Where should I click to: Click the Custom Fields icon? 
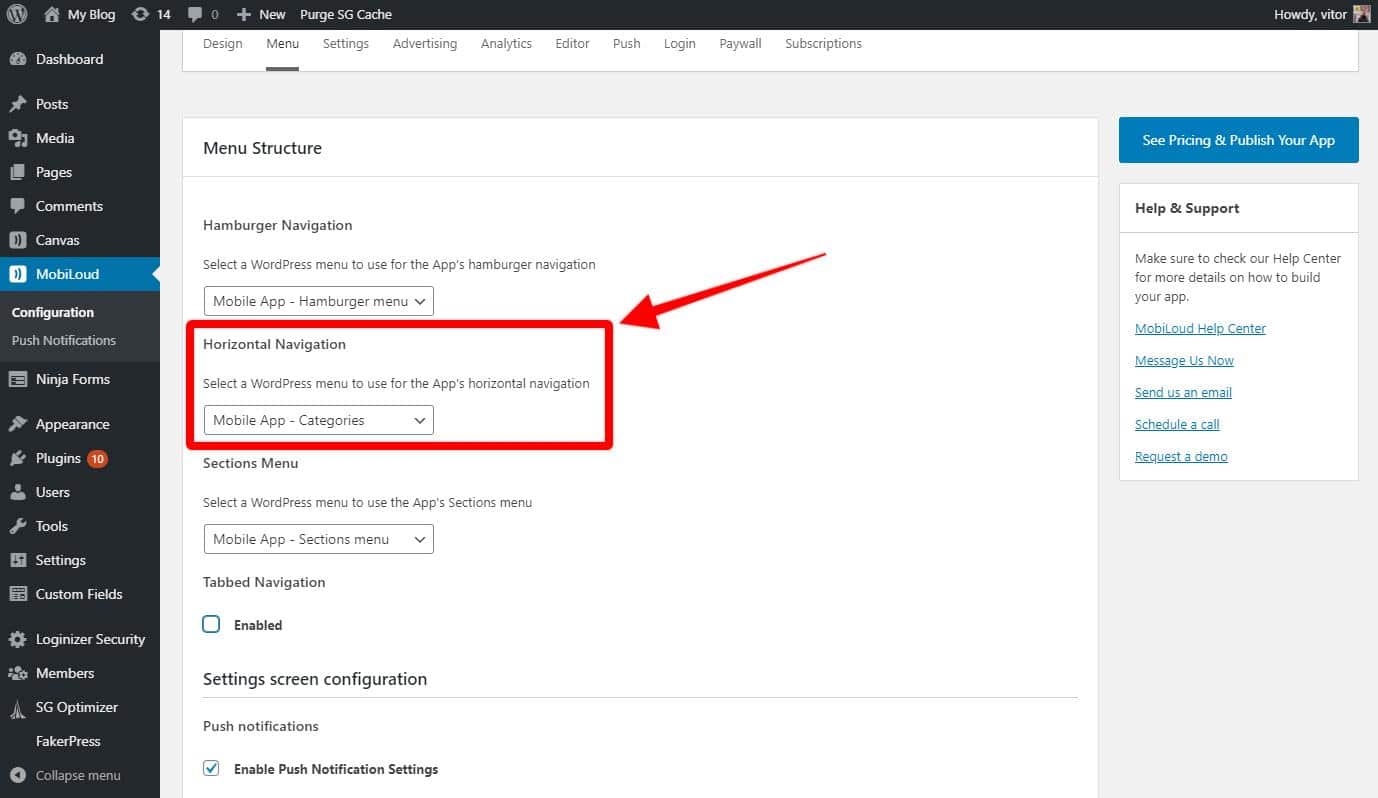click(x=17, y=594)
